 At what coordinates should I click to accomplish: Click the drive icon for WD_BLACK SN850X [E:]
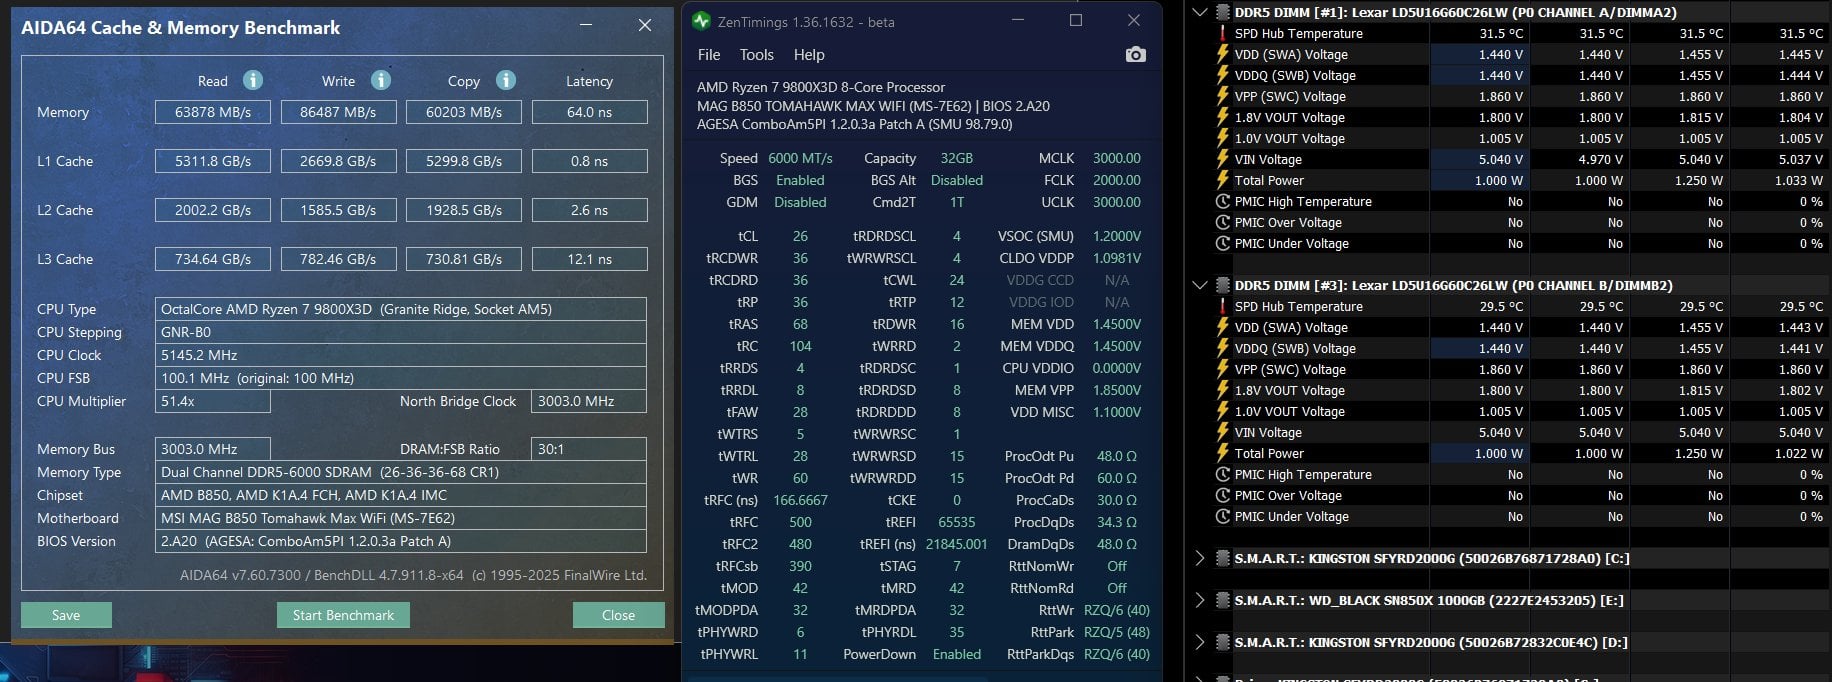[x=1222, y=600]
